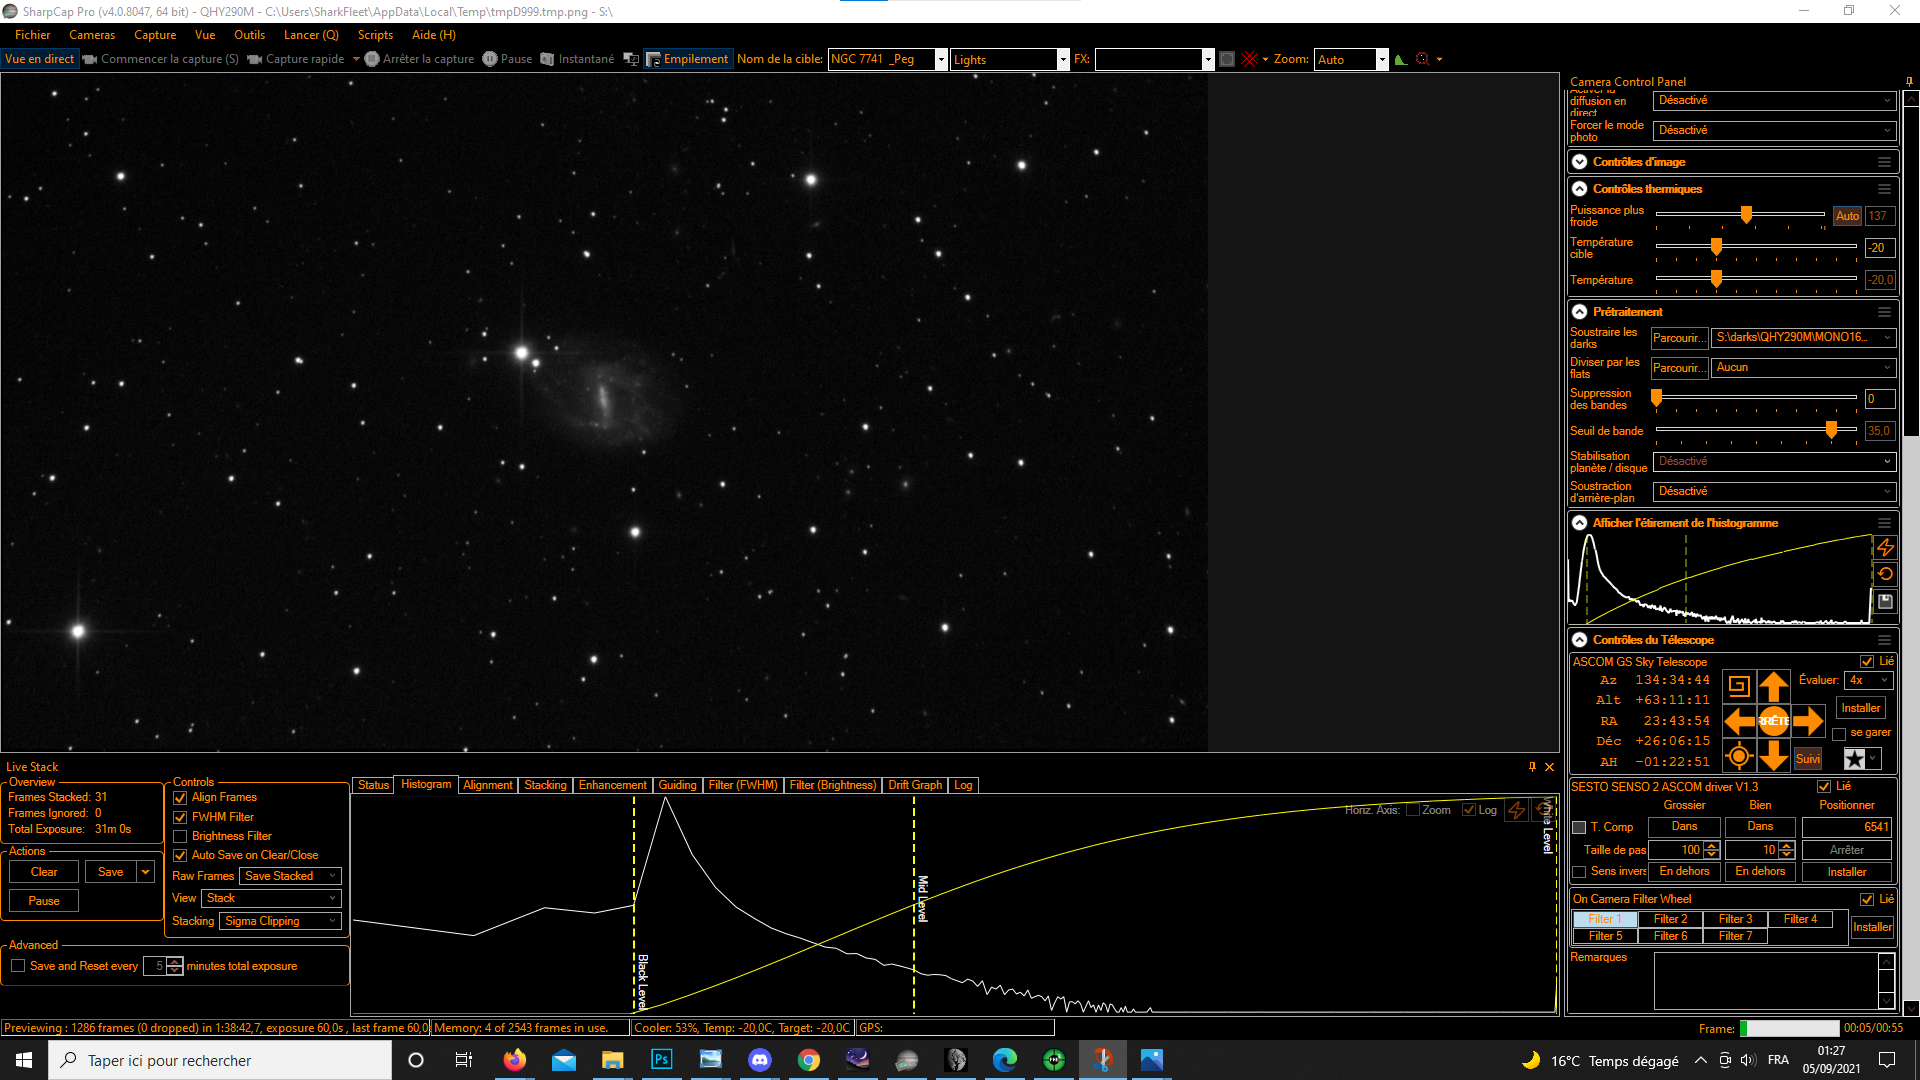Select Filter 2 on the filter wheel
Screen dimensions: 1920x1080
click(1670, 919)
